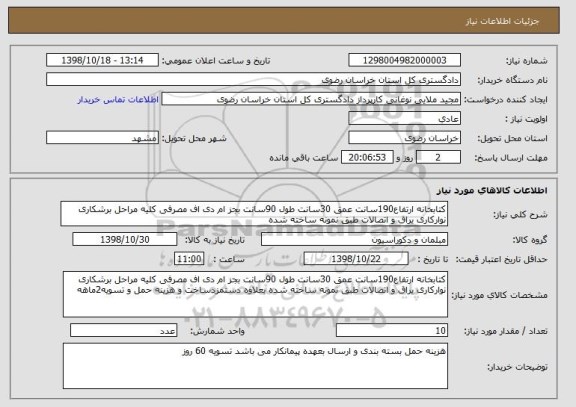Select the شماره نیاز field 1298004982000003

pos(404,60)
